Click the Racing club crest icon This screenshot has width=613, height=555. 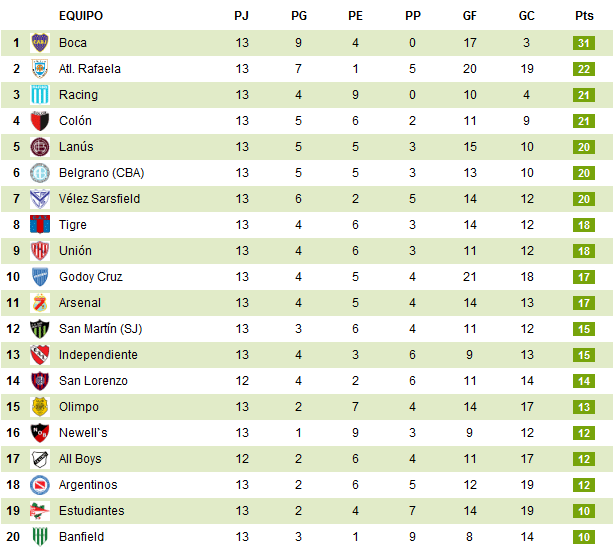[x=40, y=95]
